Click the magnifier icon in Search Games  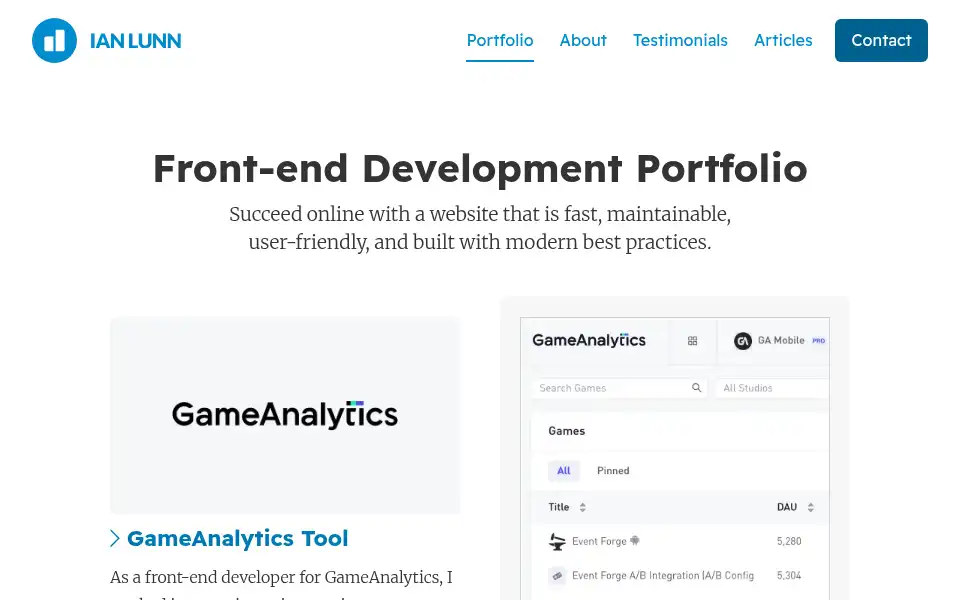coord(696,388)
